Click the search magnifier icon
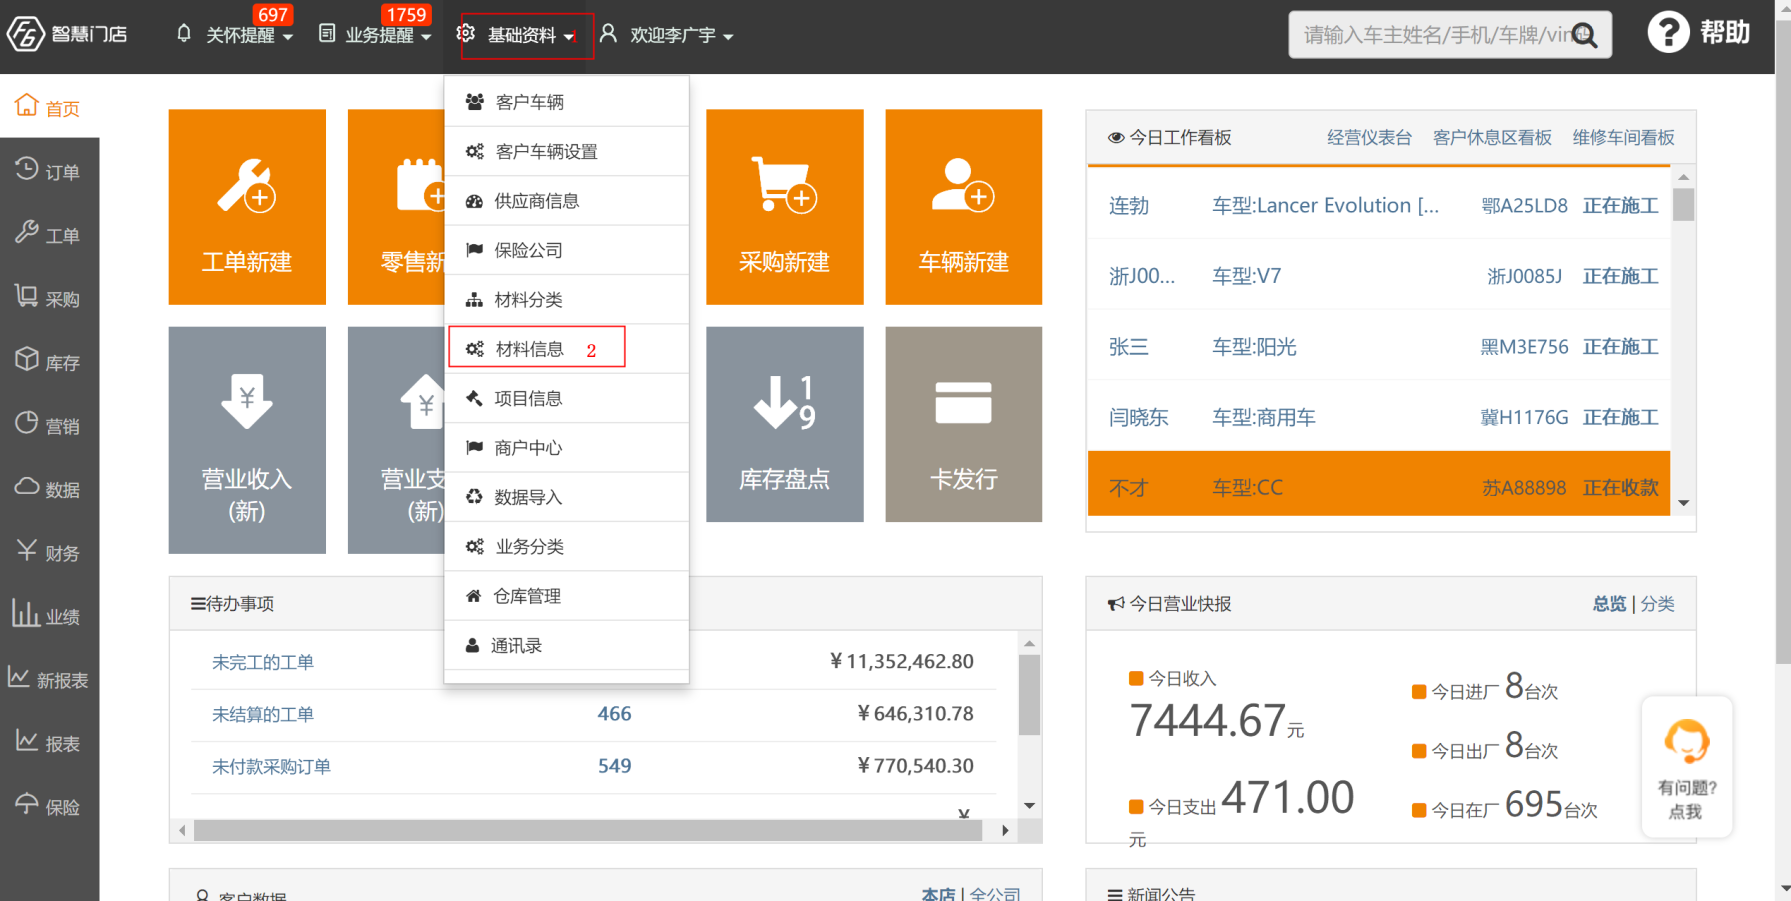 click(x=1584, y=36)
